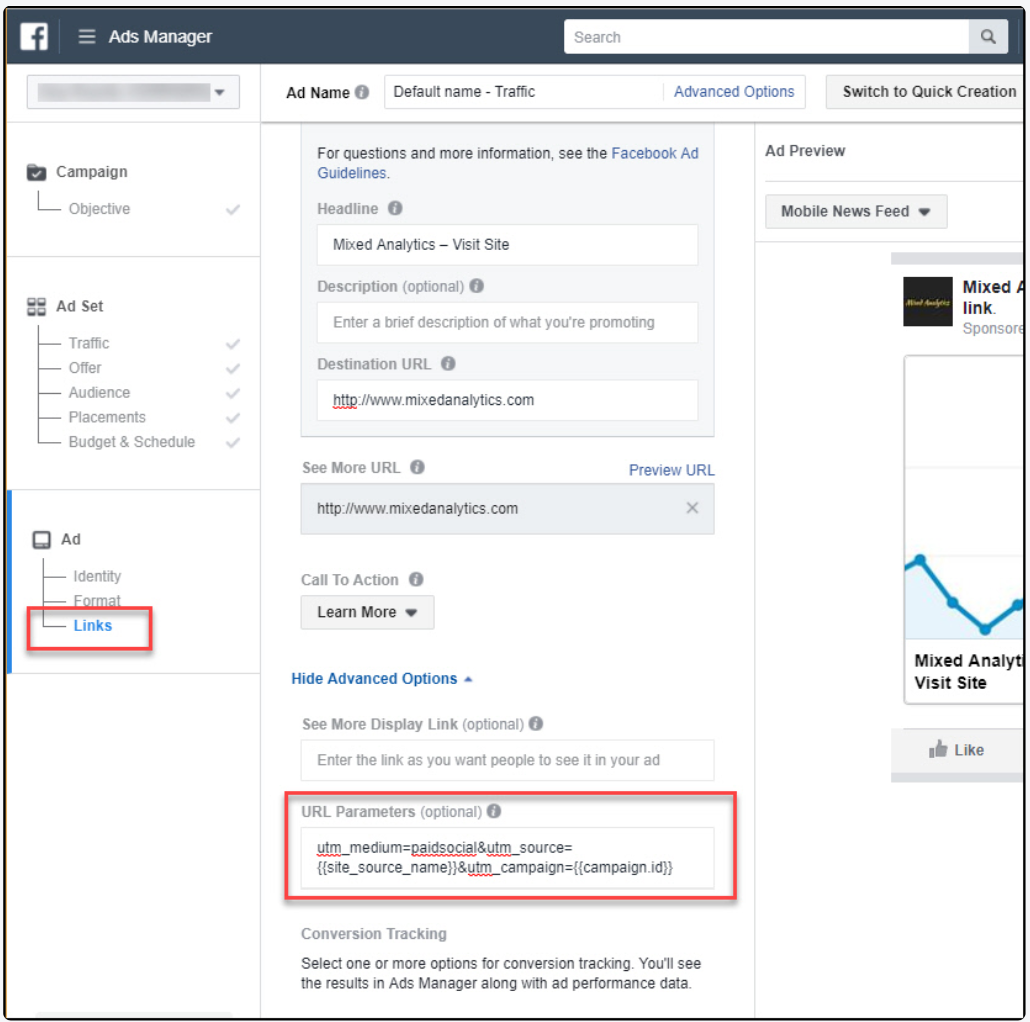Click the Campaign section heading
Screen dimensions: 1030x1022
[91, 172]
